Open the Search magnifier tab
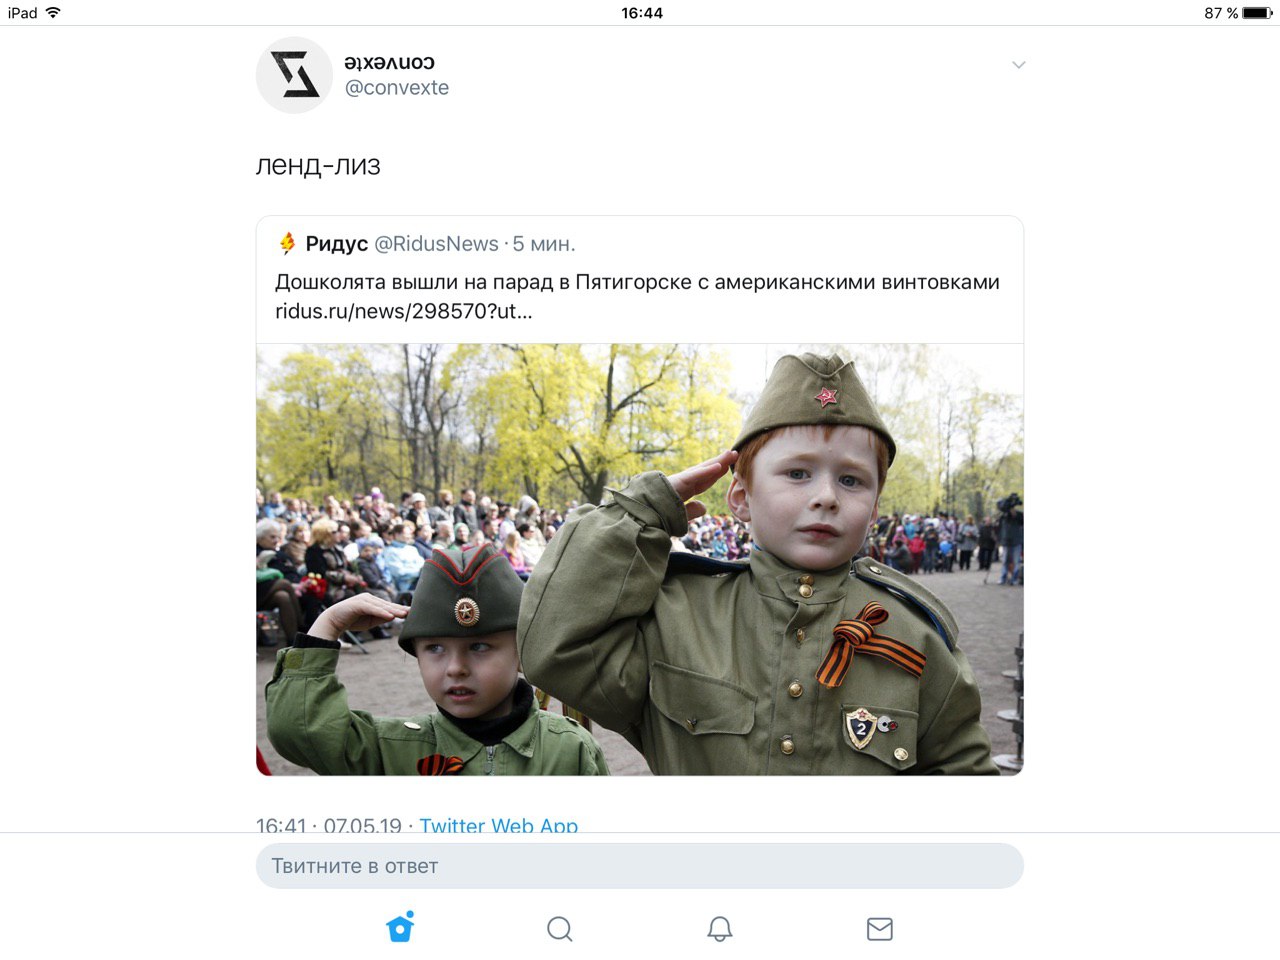 click(x=560, y=929)
